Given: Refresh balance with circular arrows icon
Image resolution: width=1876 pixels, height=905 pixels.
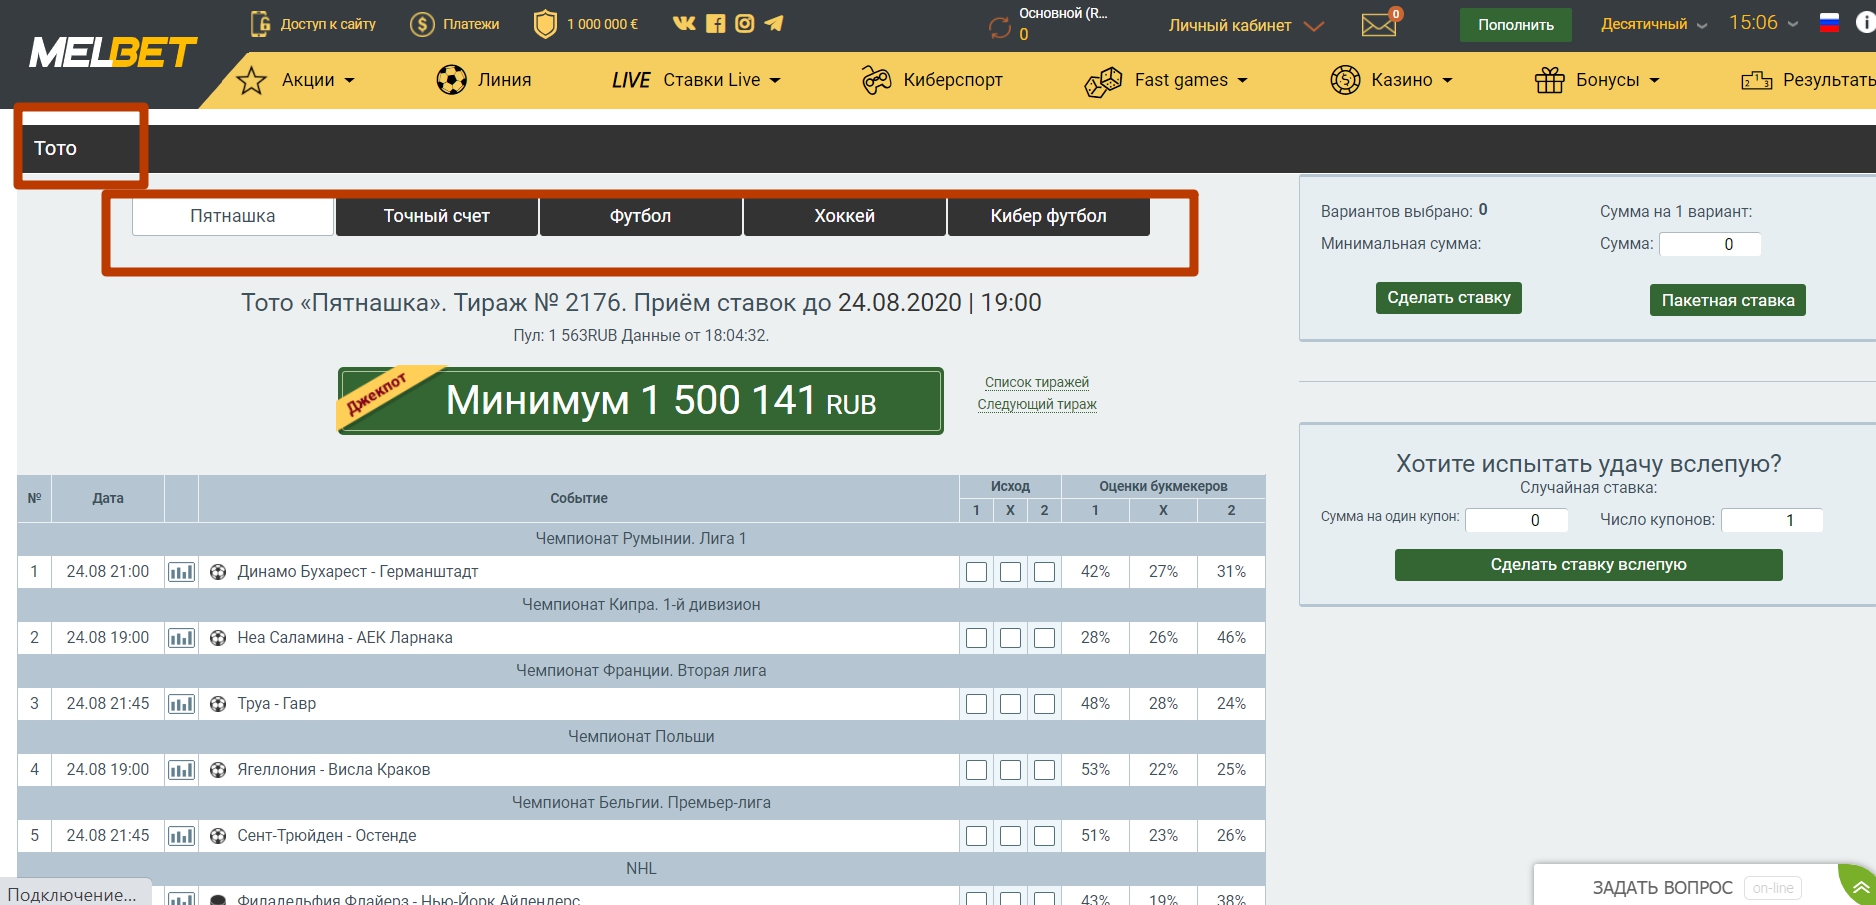Looking at the screenshot, I should [x=1000, y=28].
